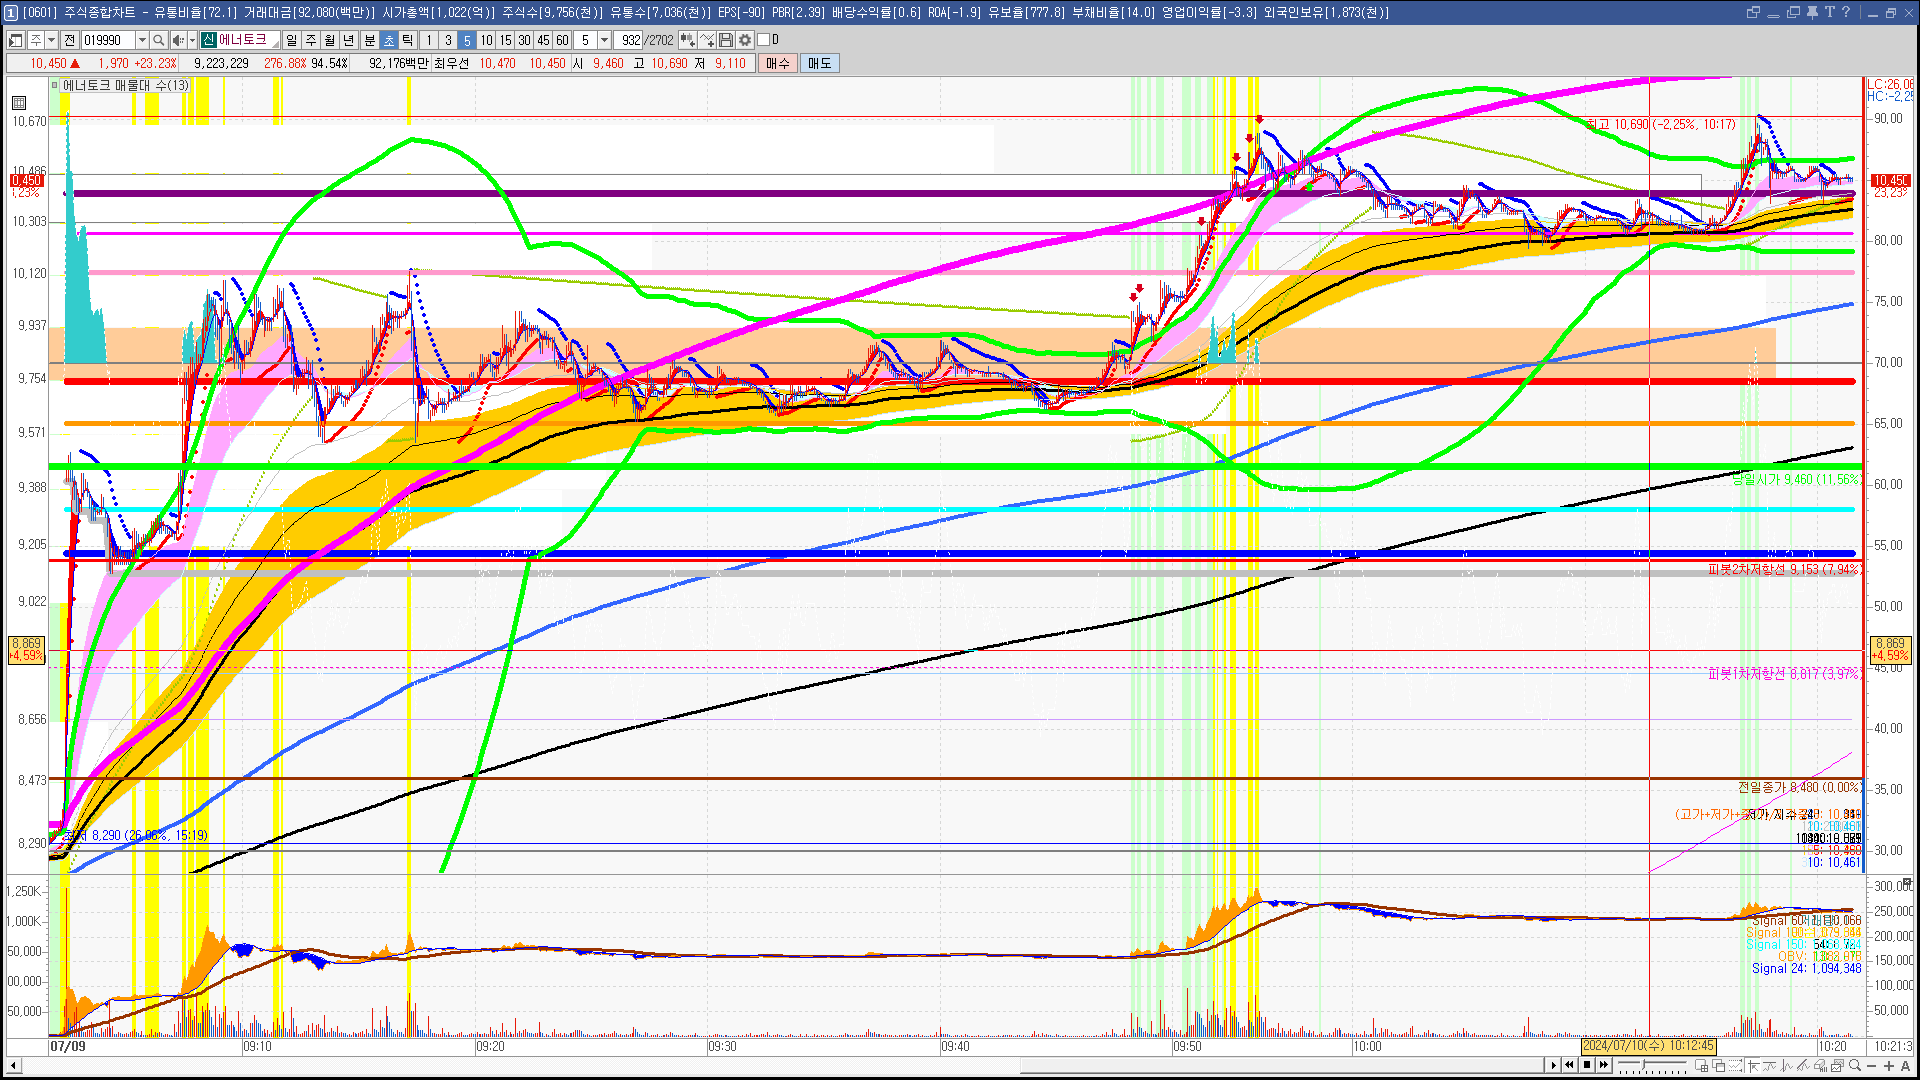This screenshot has width=1920, height=1080.
Task: Click the red 매수 buy button
Action: 778,63
